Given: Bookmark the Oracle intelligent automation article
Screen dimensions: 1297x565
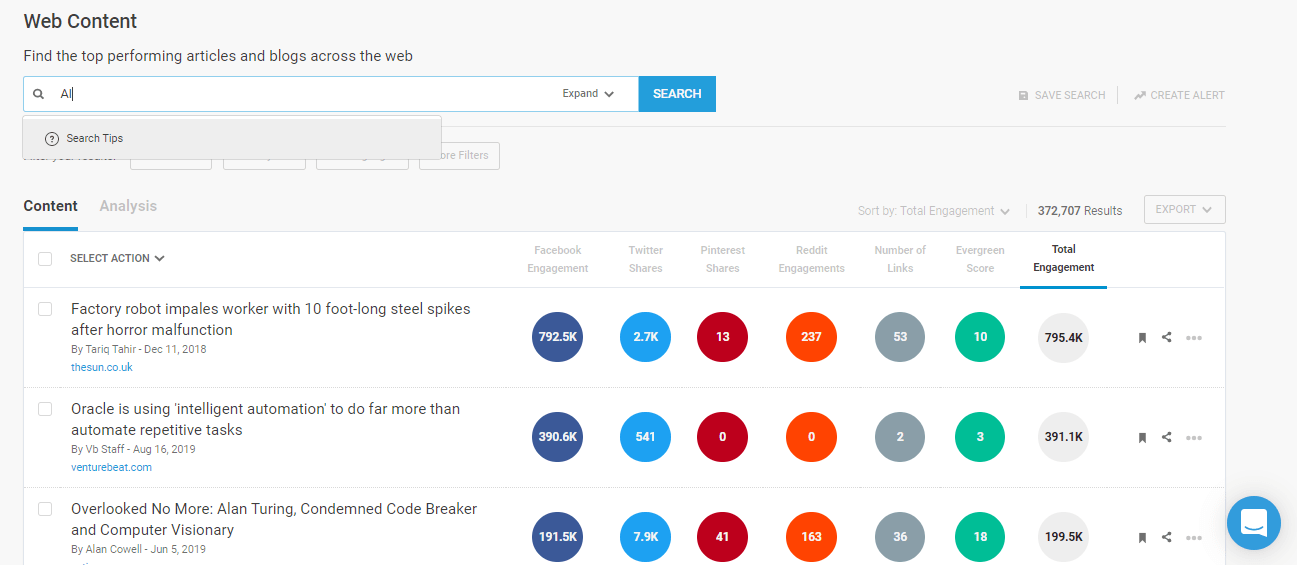Looking at the screenshot, I should click(1142, 438).
